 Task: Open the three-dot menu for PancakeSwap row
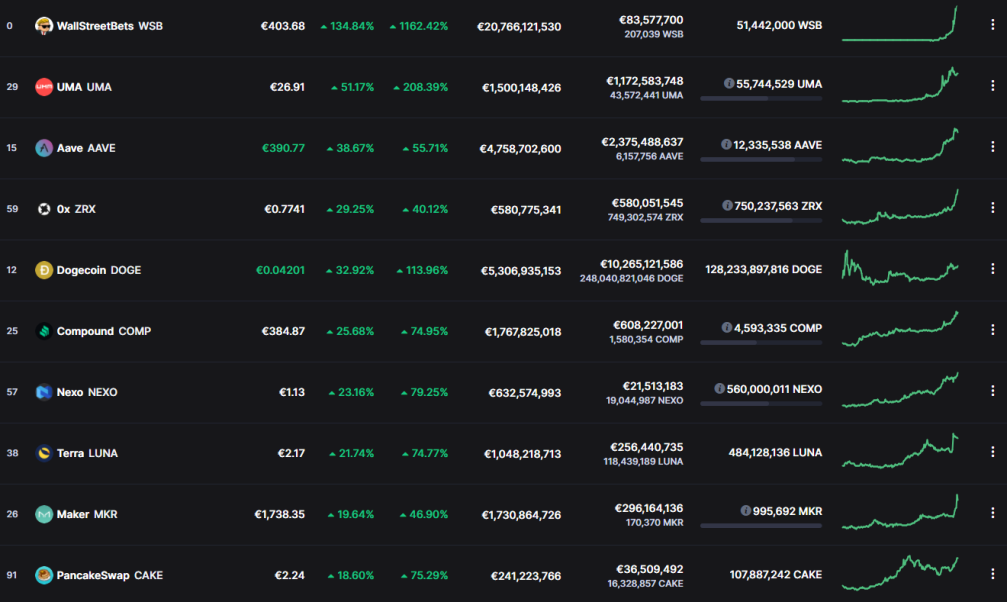click(992, 574)
